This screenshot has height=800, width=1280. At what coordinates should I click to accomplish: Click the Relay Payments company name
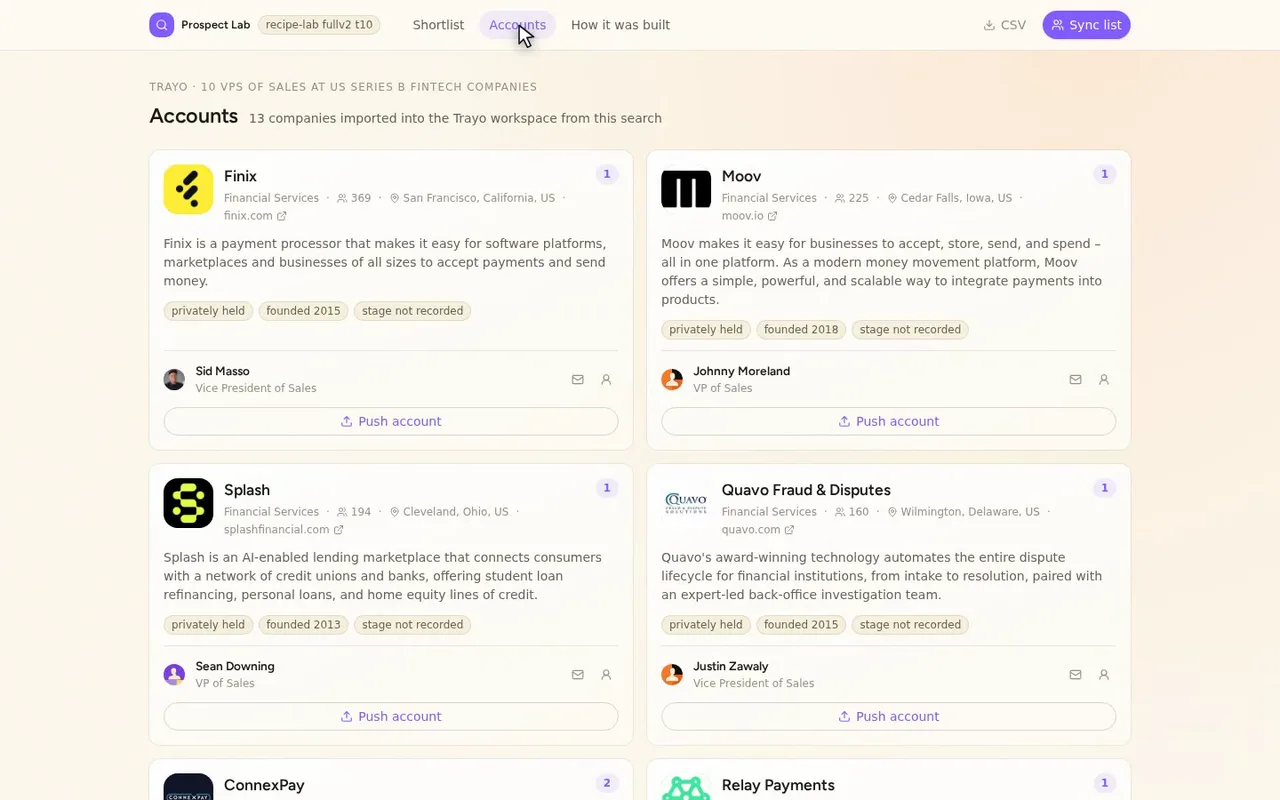778,785
